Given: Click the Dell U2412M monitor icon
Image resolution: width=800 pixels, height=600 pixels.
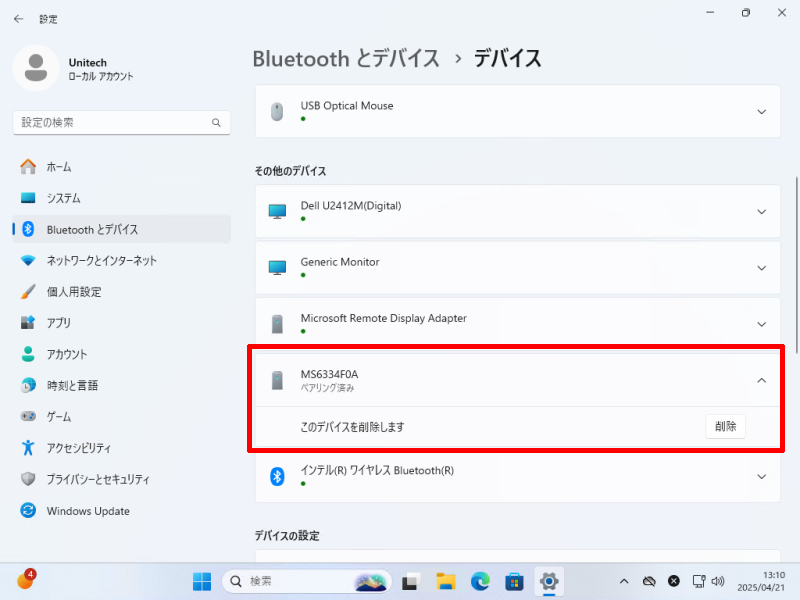Looking at the screenshot, I should pyautogui.click(x=278, y=211).
